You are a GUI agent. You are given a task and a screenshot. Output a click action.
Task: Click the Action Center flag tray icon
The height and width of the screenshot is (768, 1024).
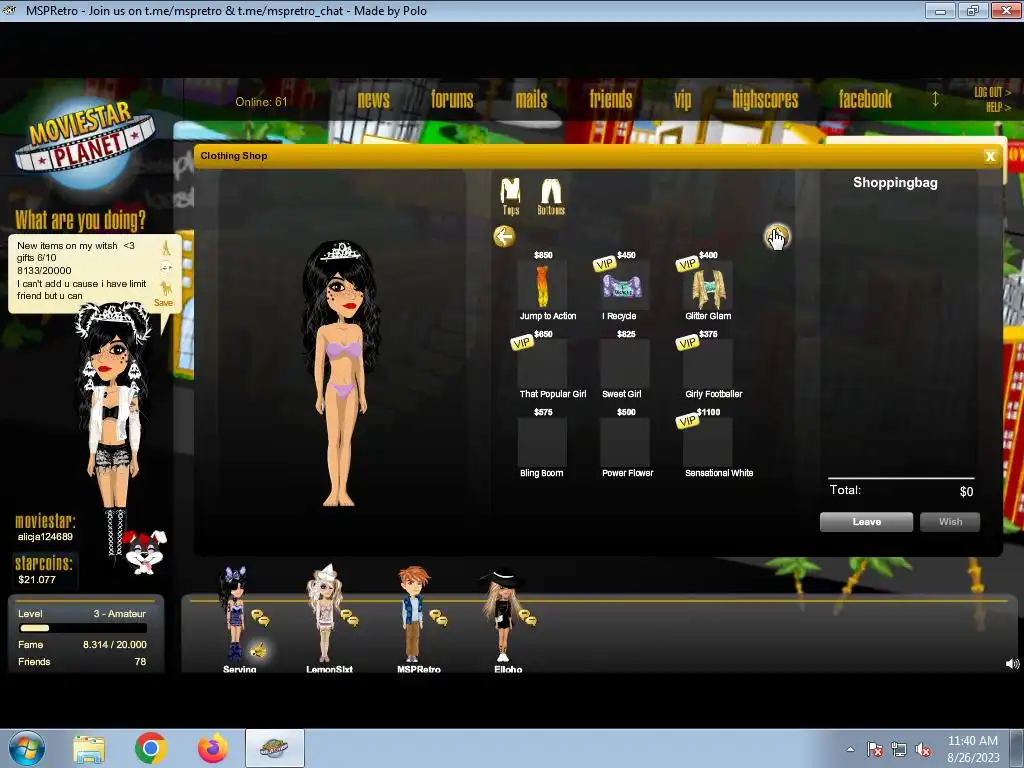pos(874,749)
